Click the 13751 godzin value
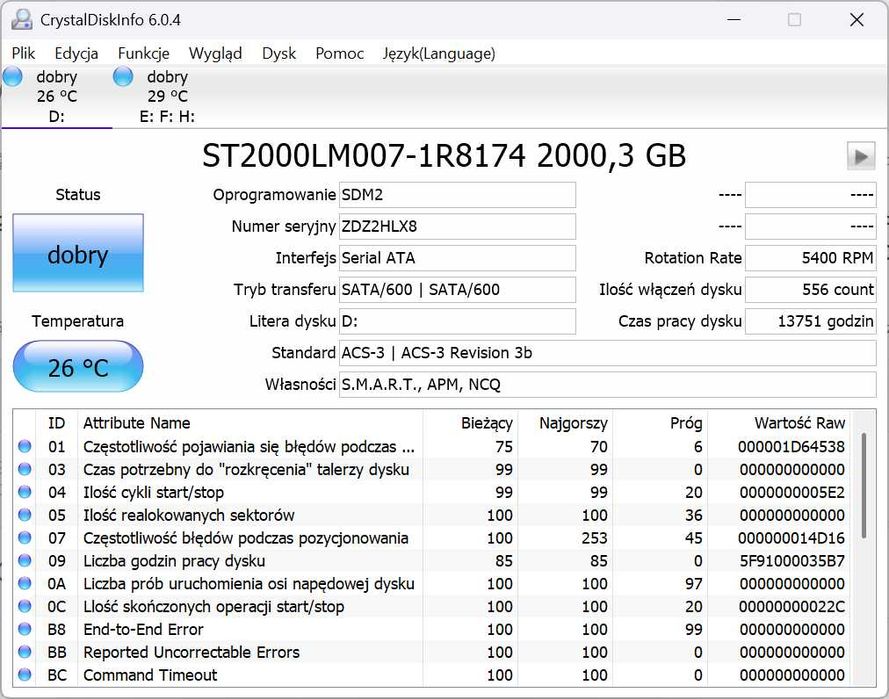The height and width of the screenshot is (699, 889). click(811, 321)
